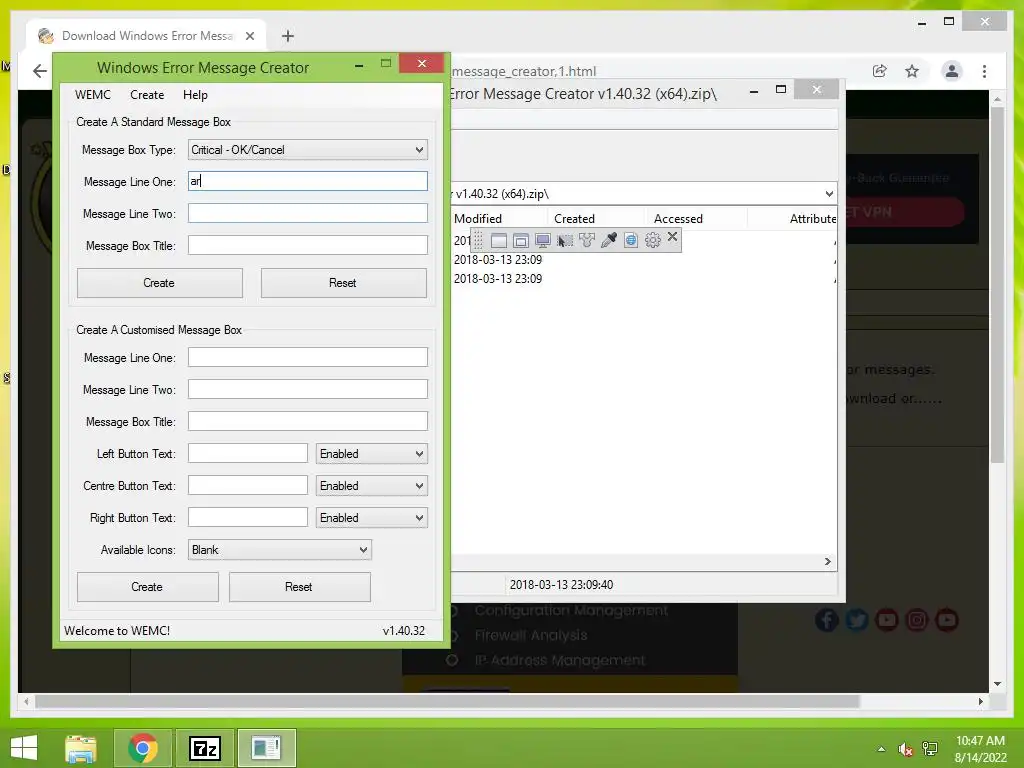Open a new browser tab
1024x768 pixels.
click(287, 36)
